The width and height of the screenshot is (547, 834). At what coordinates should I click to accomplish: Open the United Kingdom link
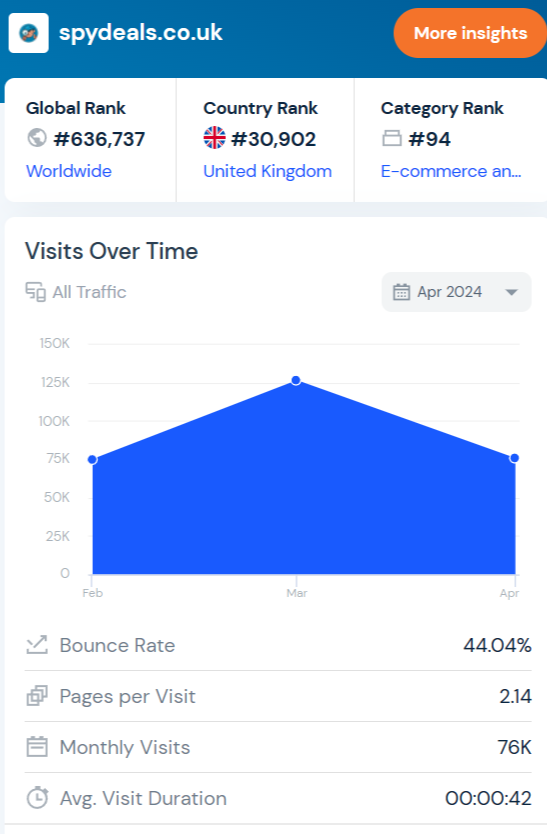pyautogui.click(x=268, y=171)
